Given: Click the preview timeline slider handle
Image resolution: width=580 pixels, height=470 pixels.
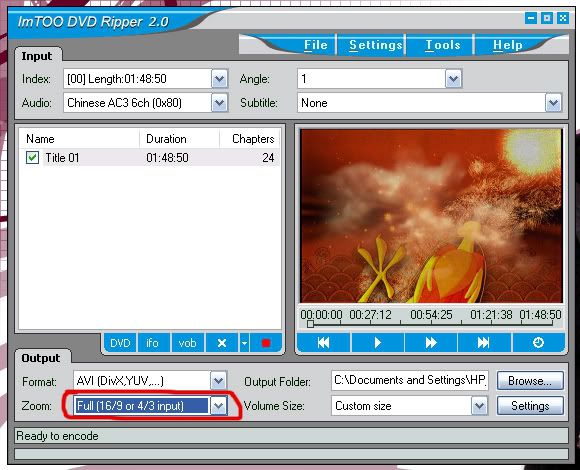Looking at the screenshot, I should [310, 324].
